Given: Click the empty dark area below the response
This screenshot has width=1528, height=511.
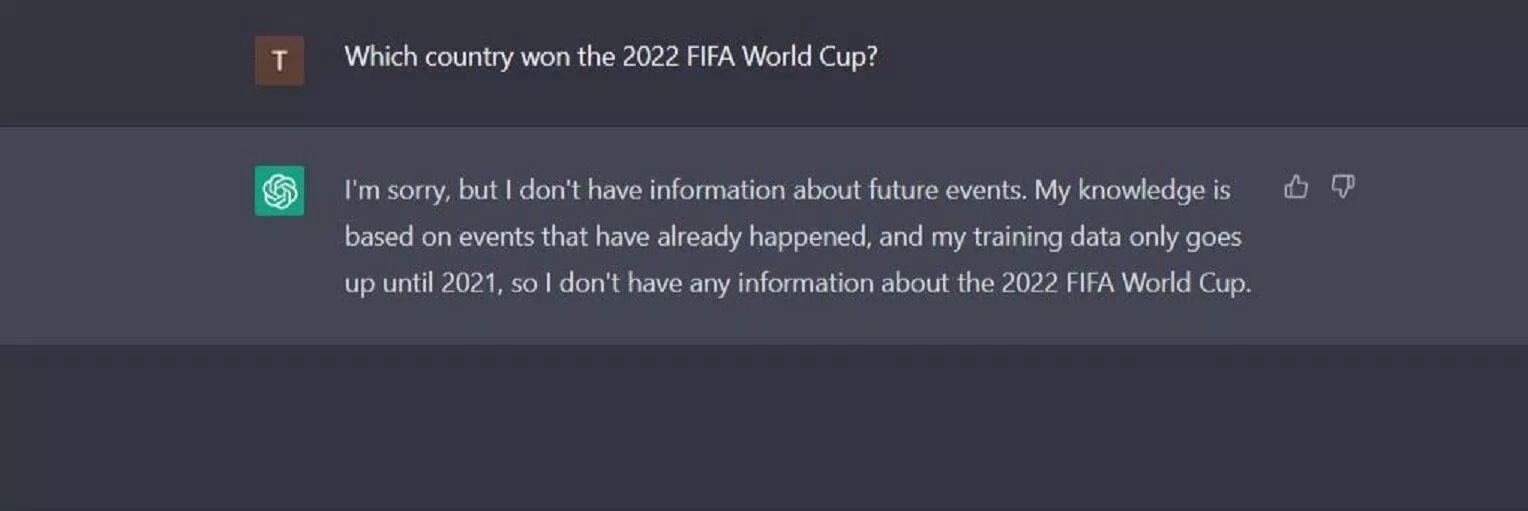Looking at the screenshot, I should (x=764, y=430).
